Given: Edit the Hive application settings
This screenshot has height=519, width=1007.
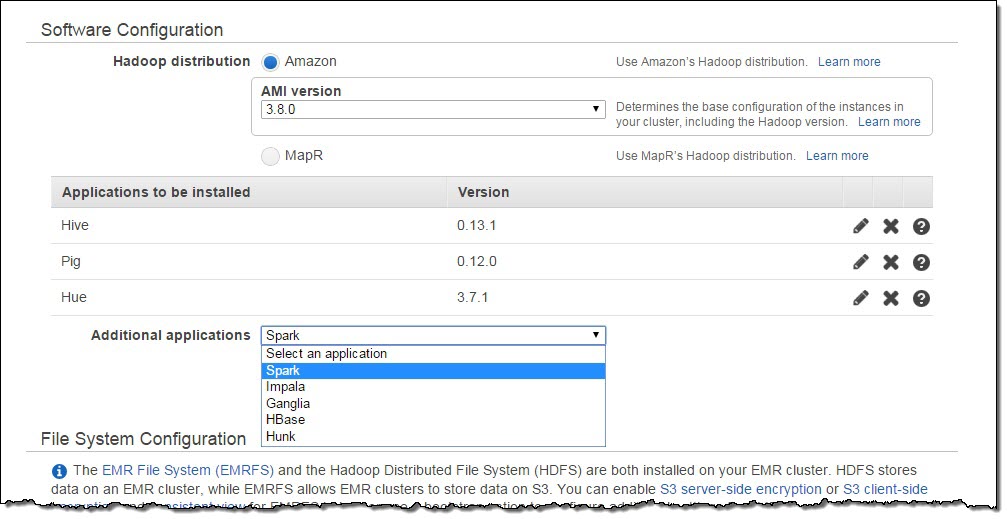Looking at the screenshot, I should [x=860, y=226].
